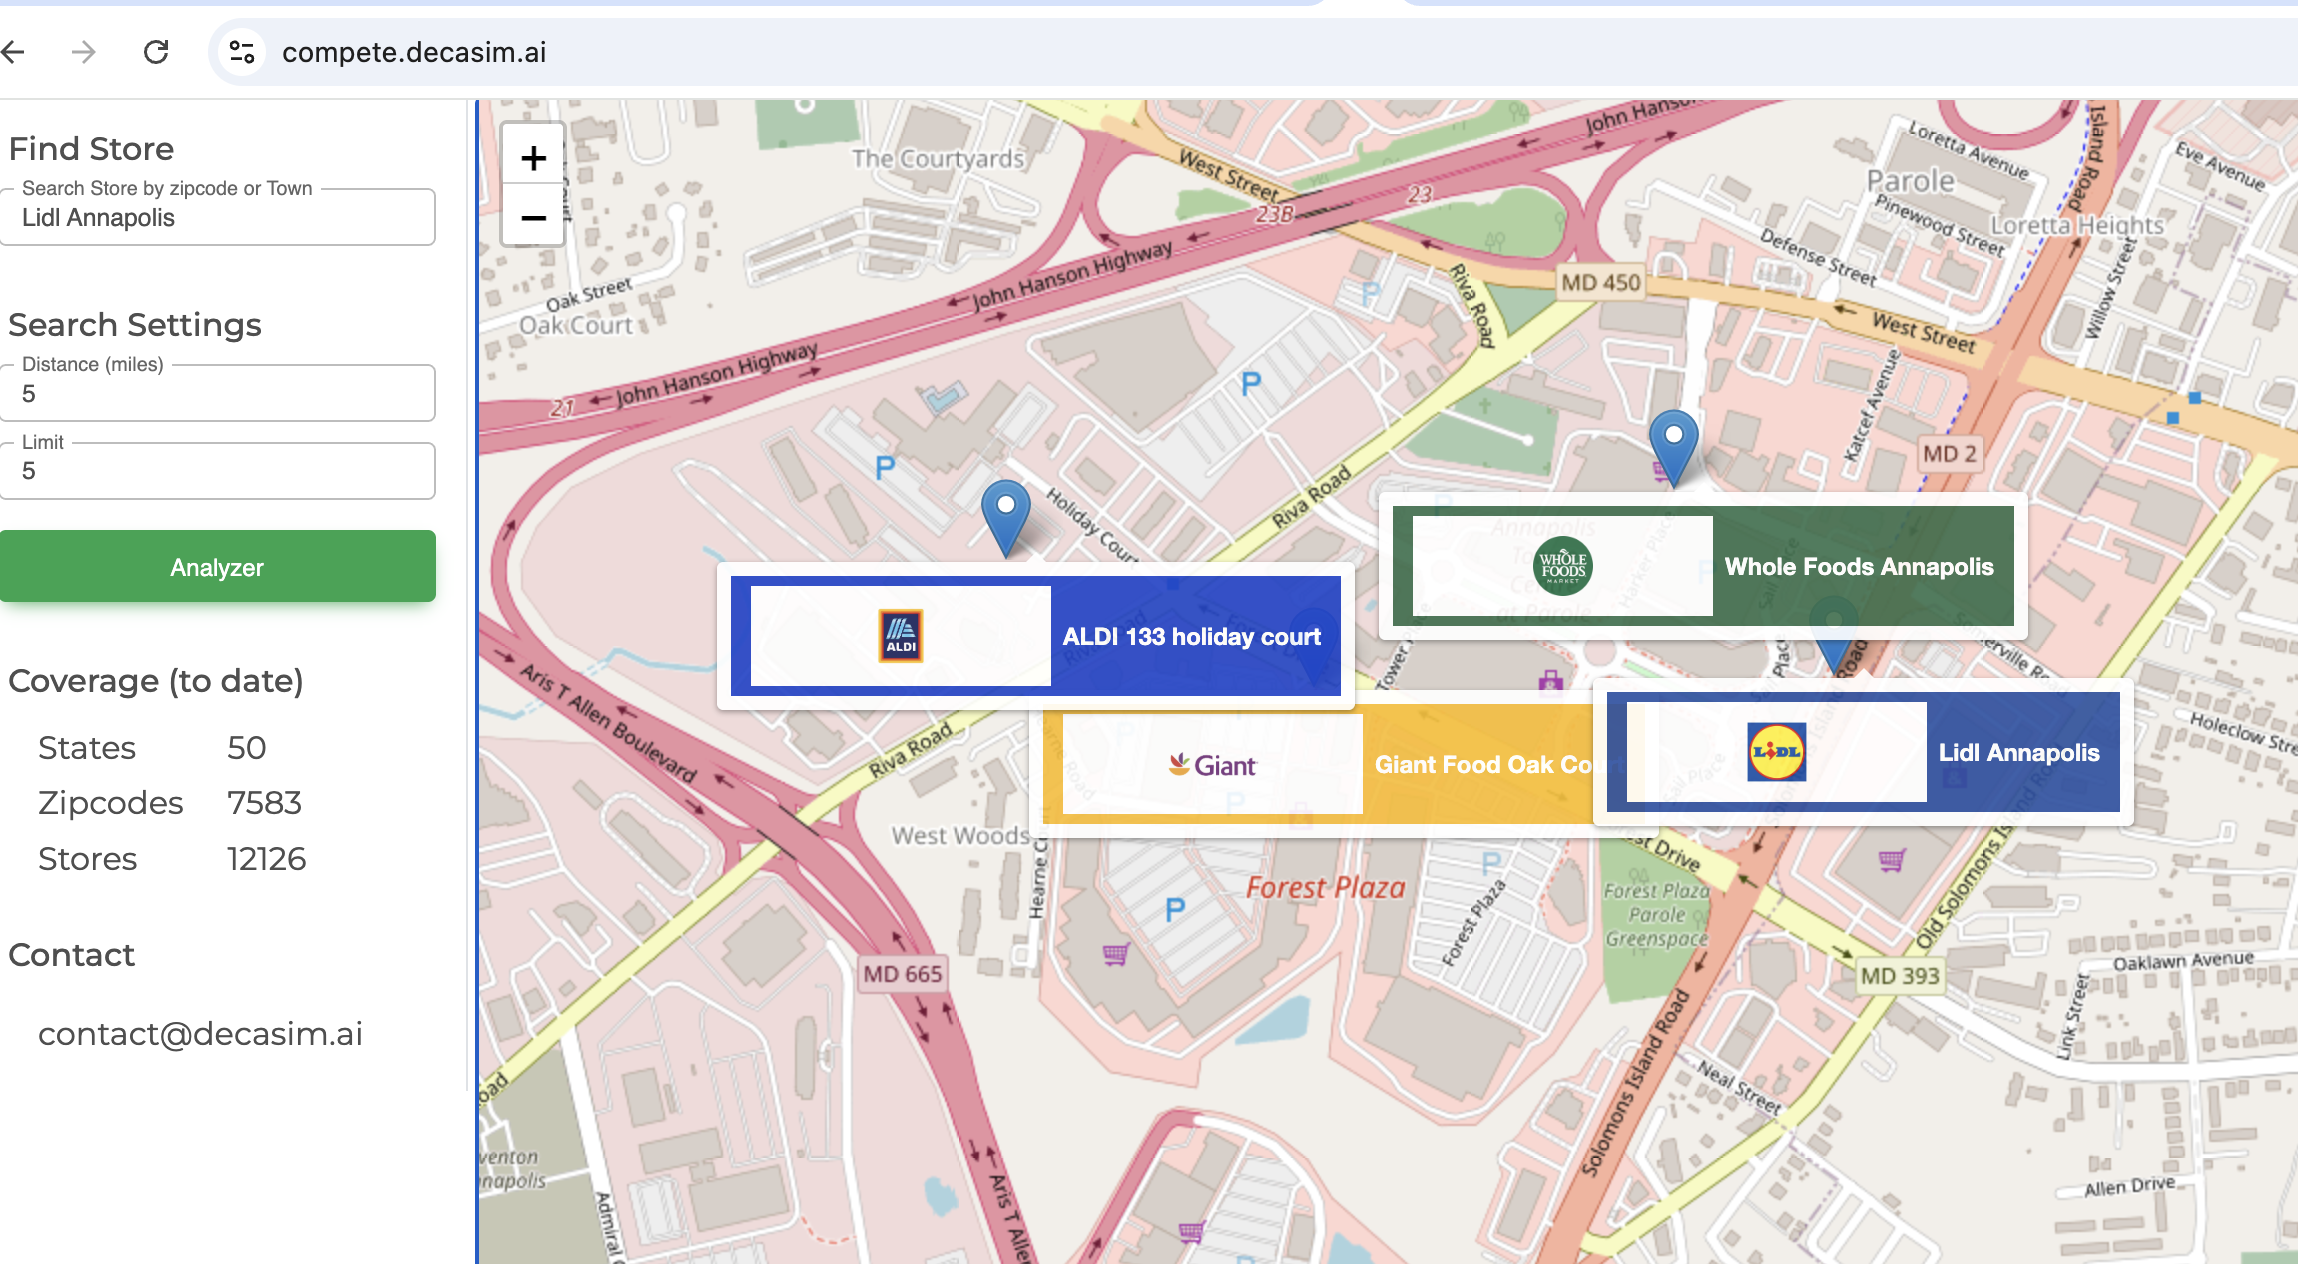Click the browser address bar URL
The height and width of the screenshot is (1264, 2298).
tap(414, 52)
